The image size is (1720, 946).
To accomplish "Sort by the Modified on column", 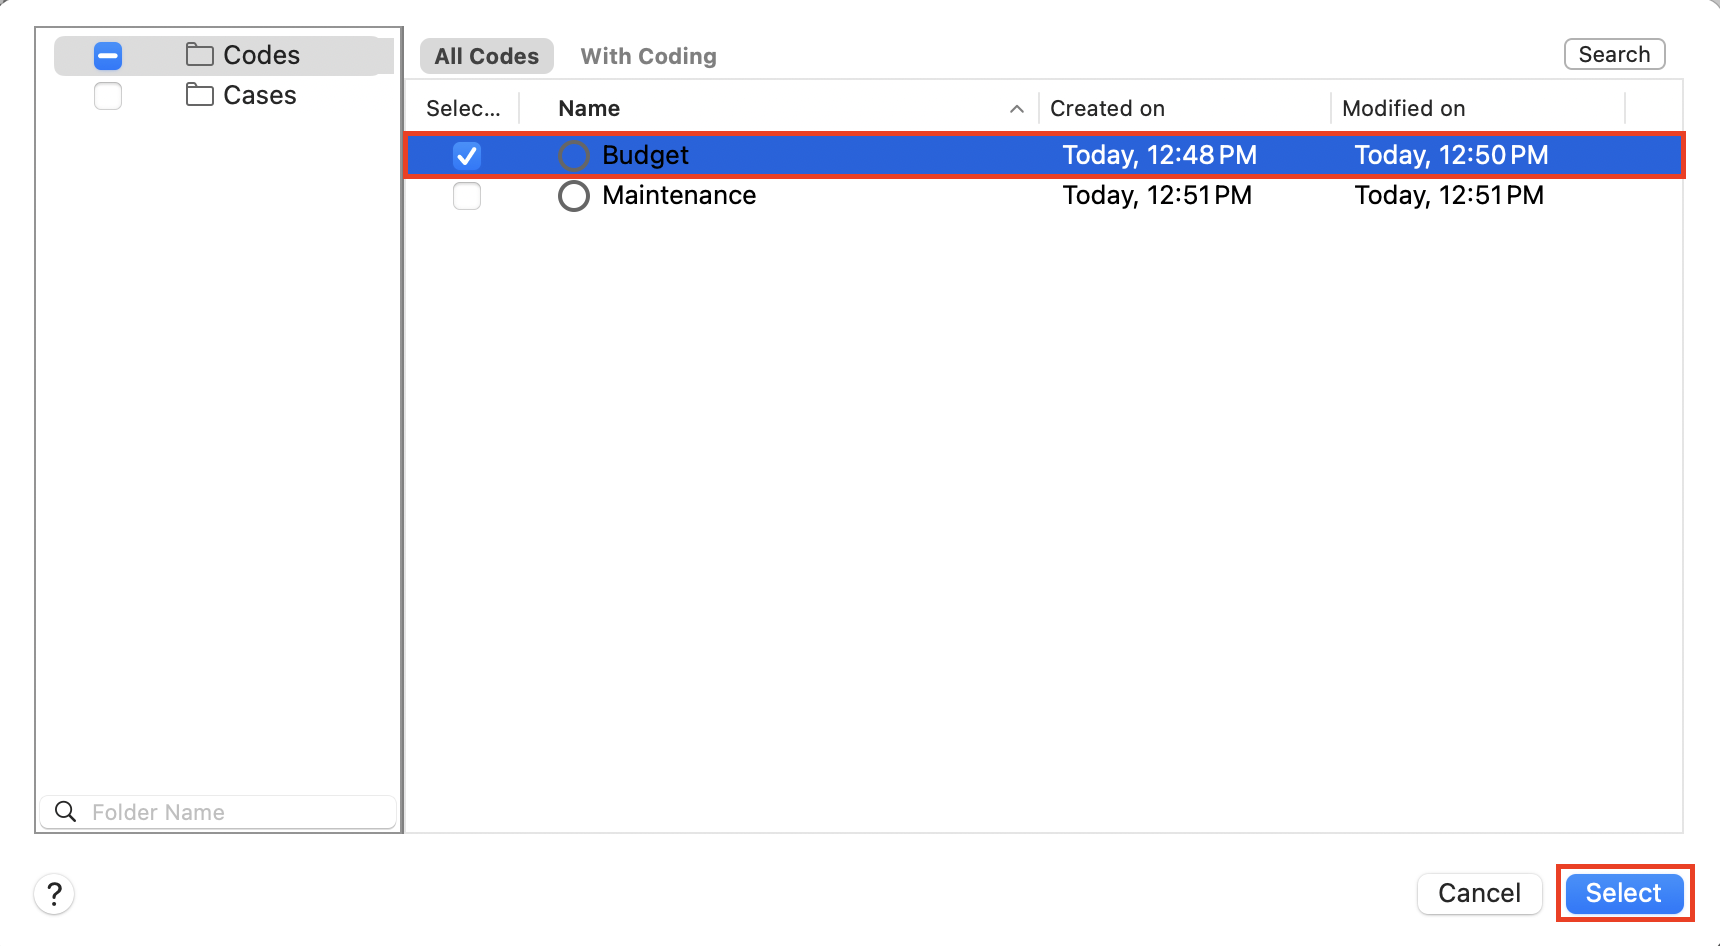I will click(x=1403, y=108).
